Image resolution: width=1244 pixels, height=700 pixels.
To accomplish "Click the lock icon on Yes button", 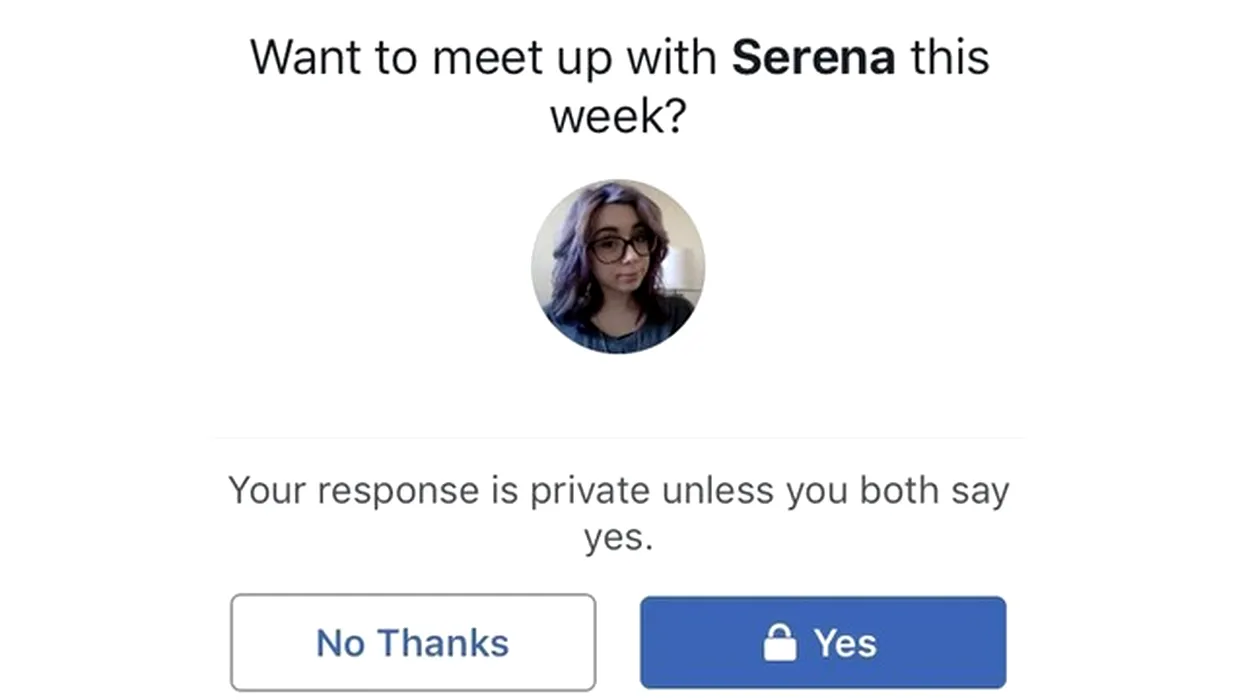I will click(x=780, y=643).
